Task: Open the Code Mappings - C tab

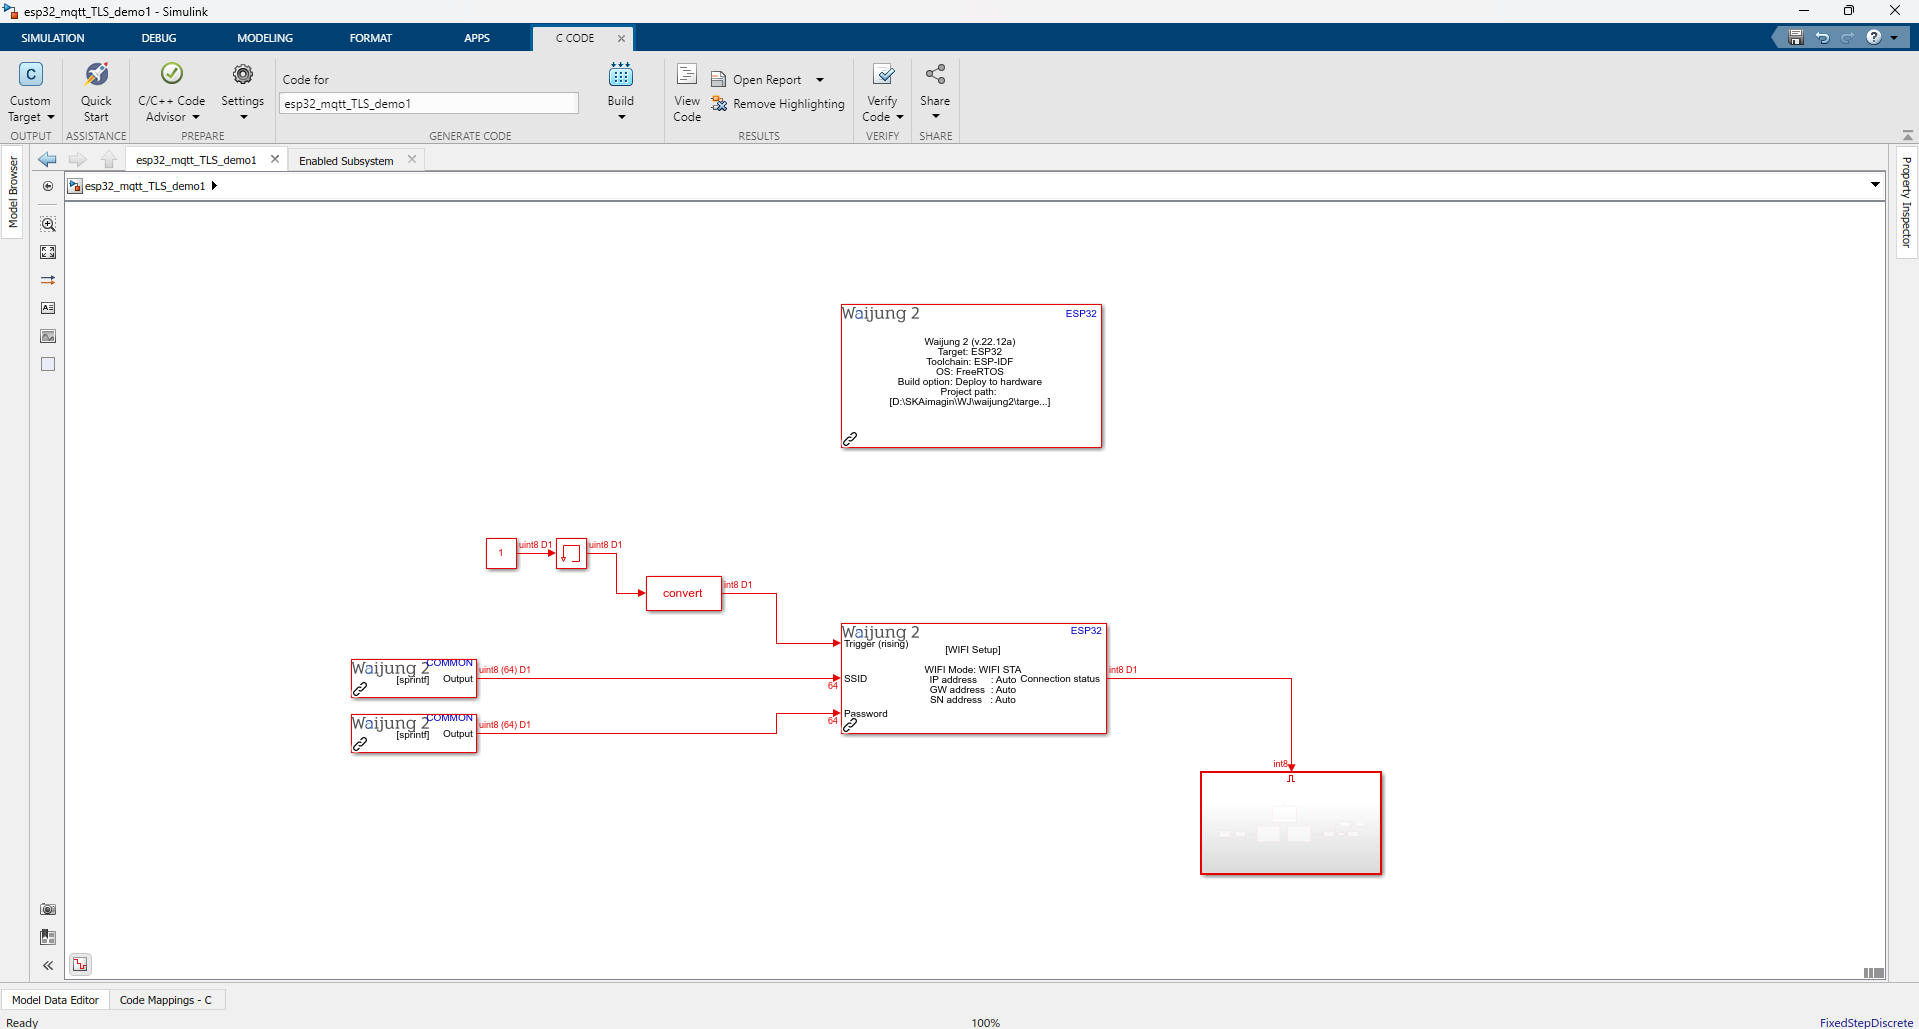Action: [x=166, y=1000]
